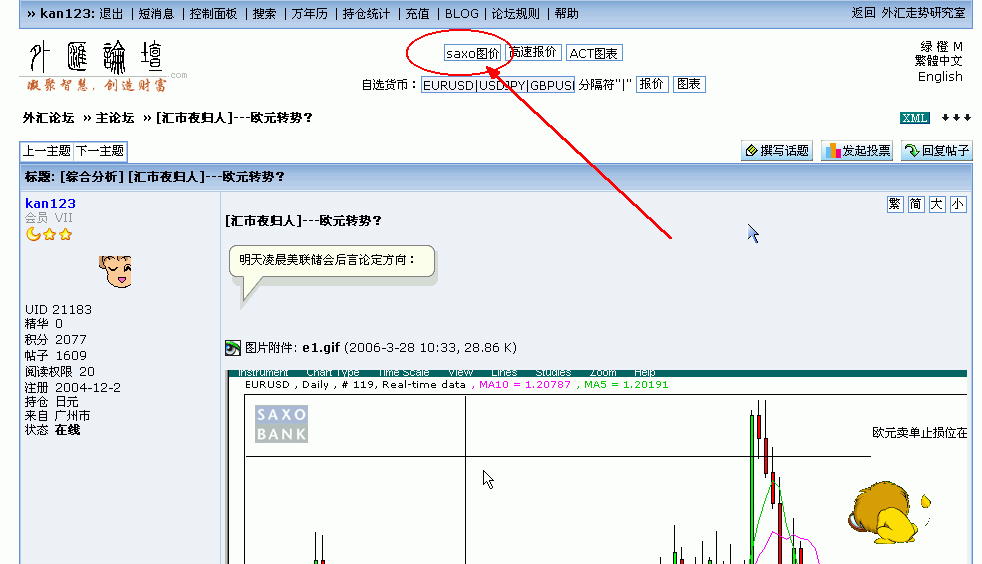Click the 图表 button next to 报价
The height and width of the screenshot is (564, 982).
click(x=690, y=84)
